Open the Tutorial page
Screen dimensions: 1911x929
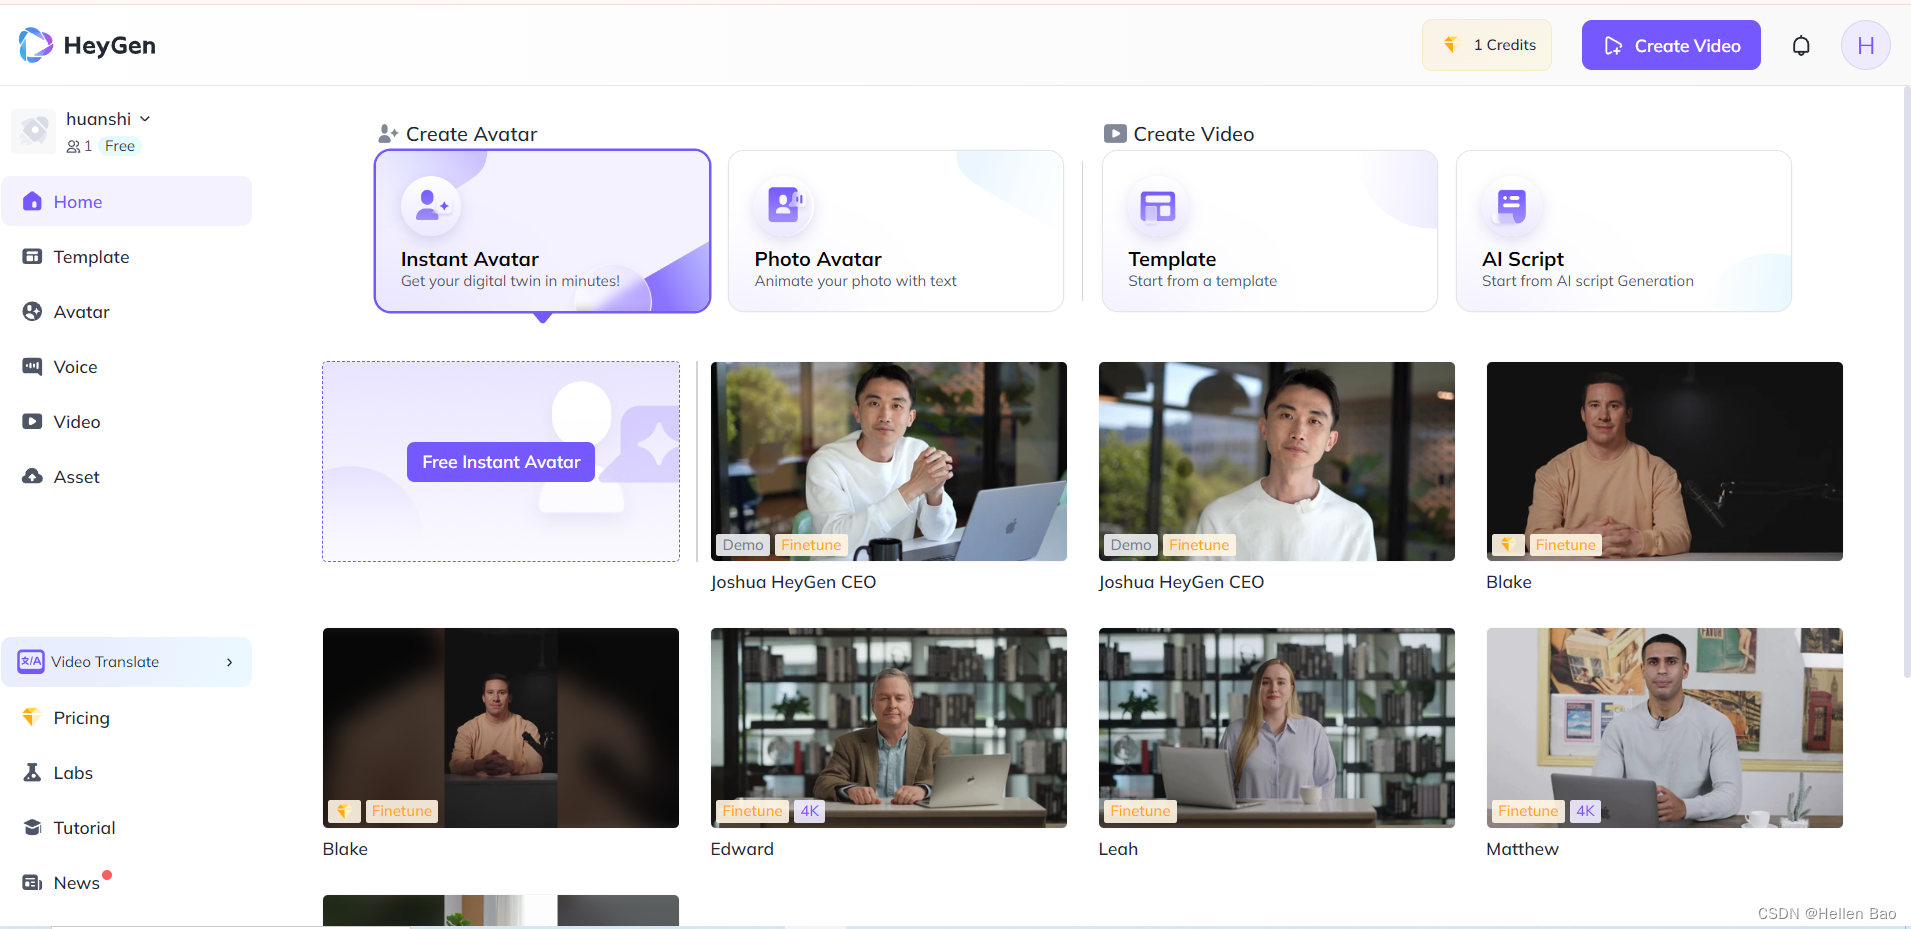126,827
